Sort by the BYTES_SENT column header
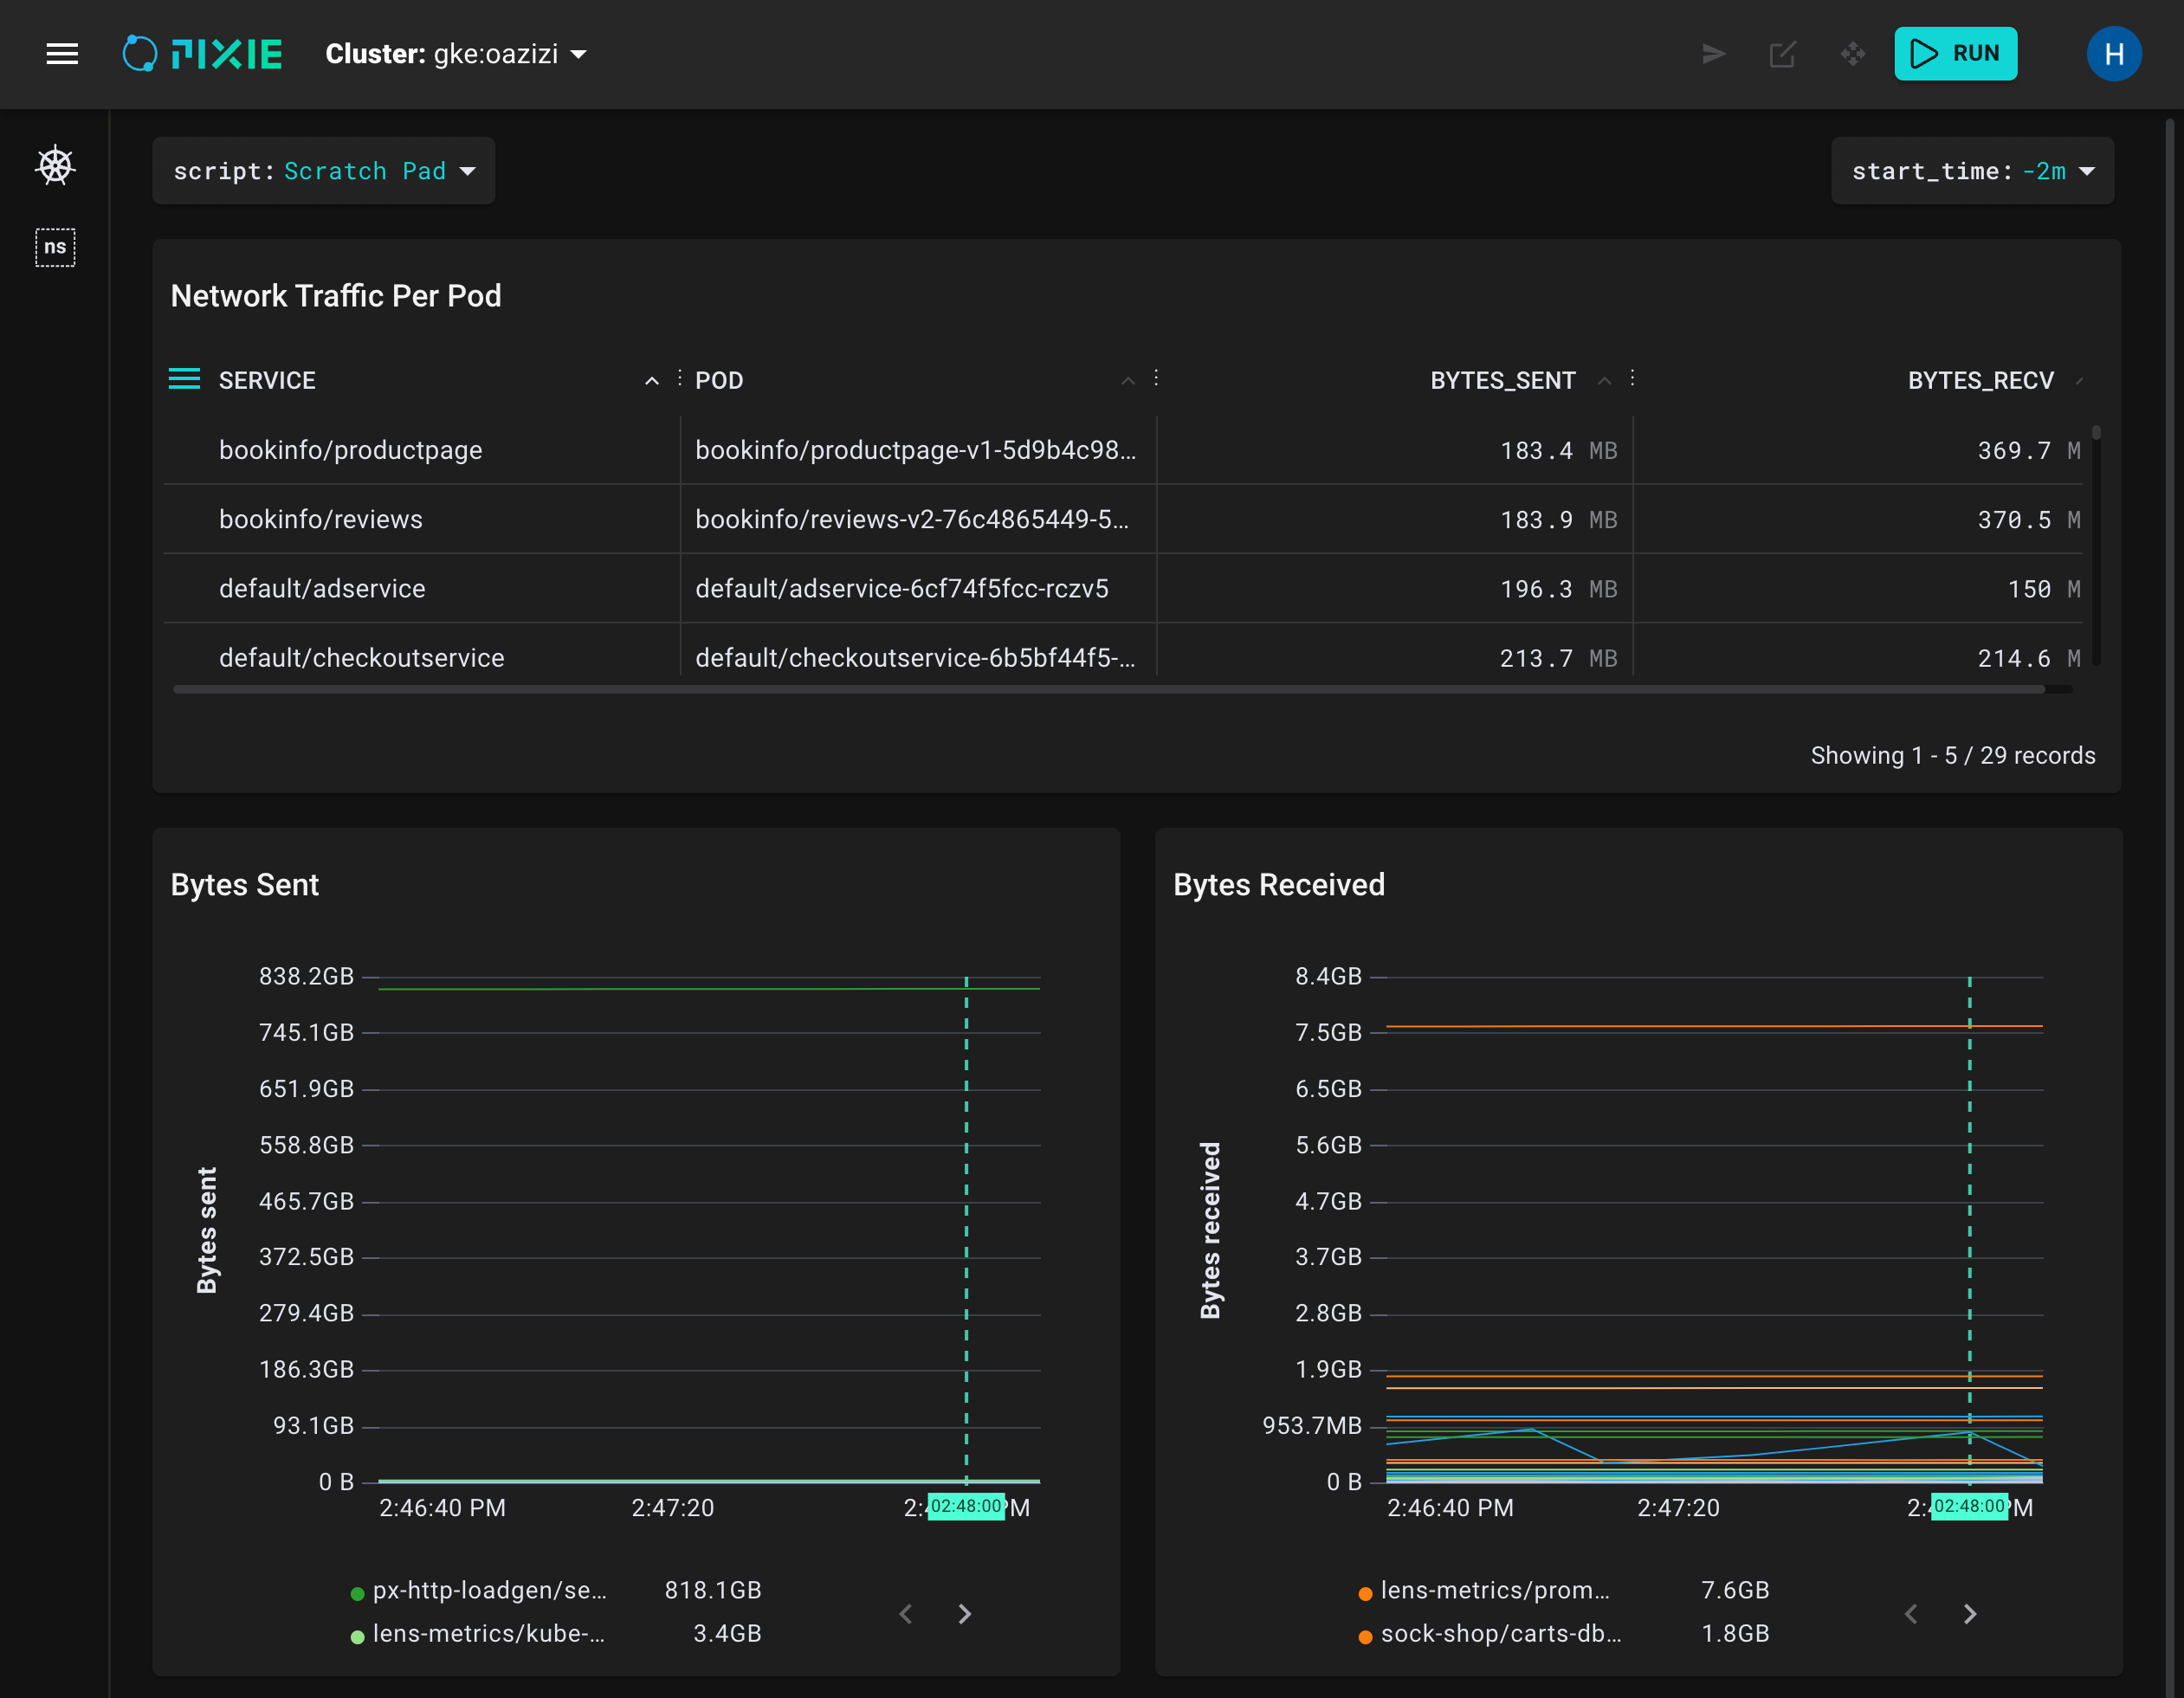This screenshot has width=2184, height=1698. pyautogui.click(x=1502, y=380)
